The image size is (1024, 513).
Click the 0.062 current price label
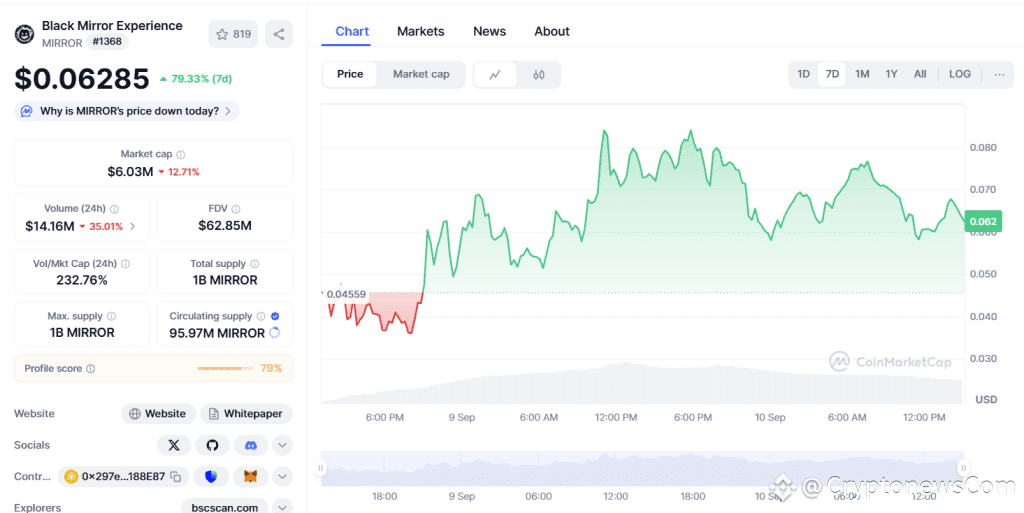tap(983, 222)
